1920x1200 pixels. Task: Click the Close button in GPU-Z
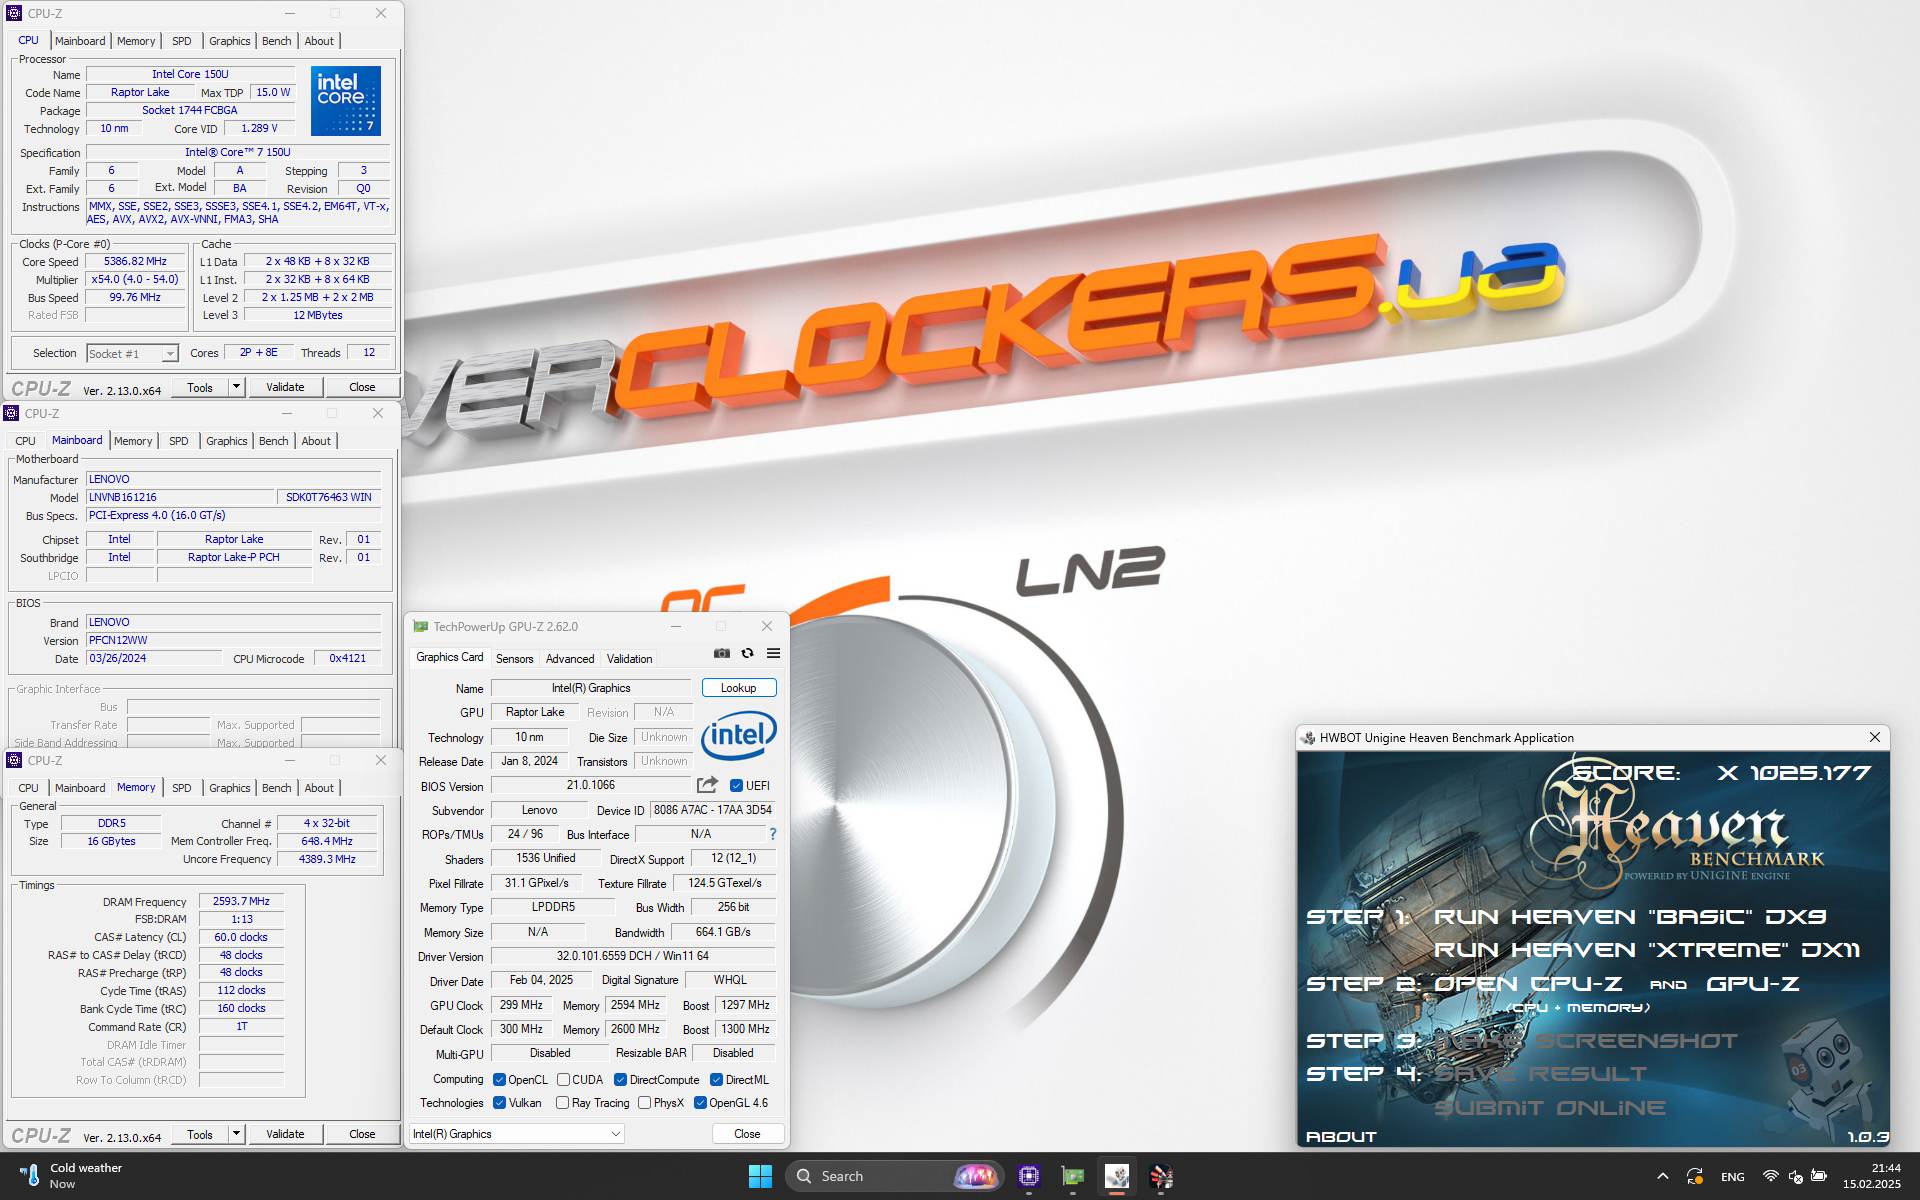click(747, 1133)
